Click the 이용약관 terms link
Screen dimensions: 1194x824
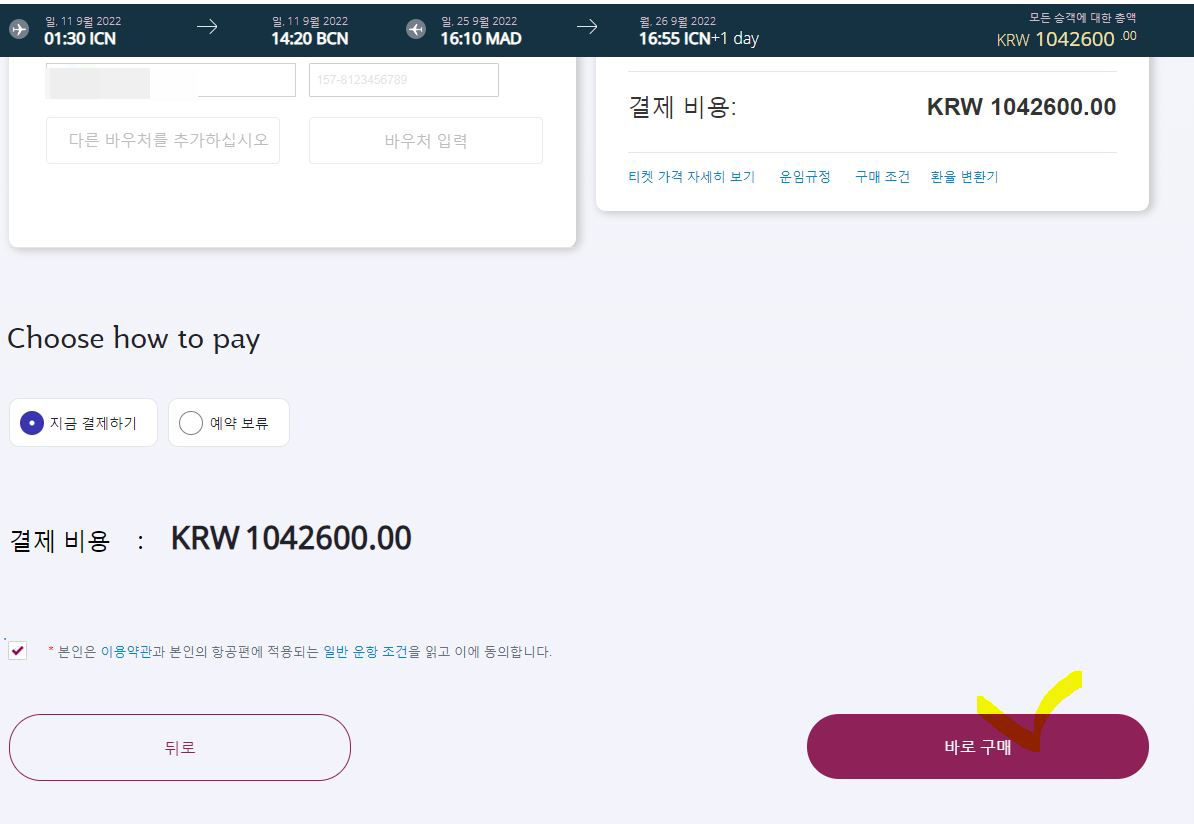click(x=126, y=652)
